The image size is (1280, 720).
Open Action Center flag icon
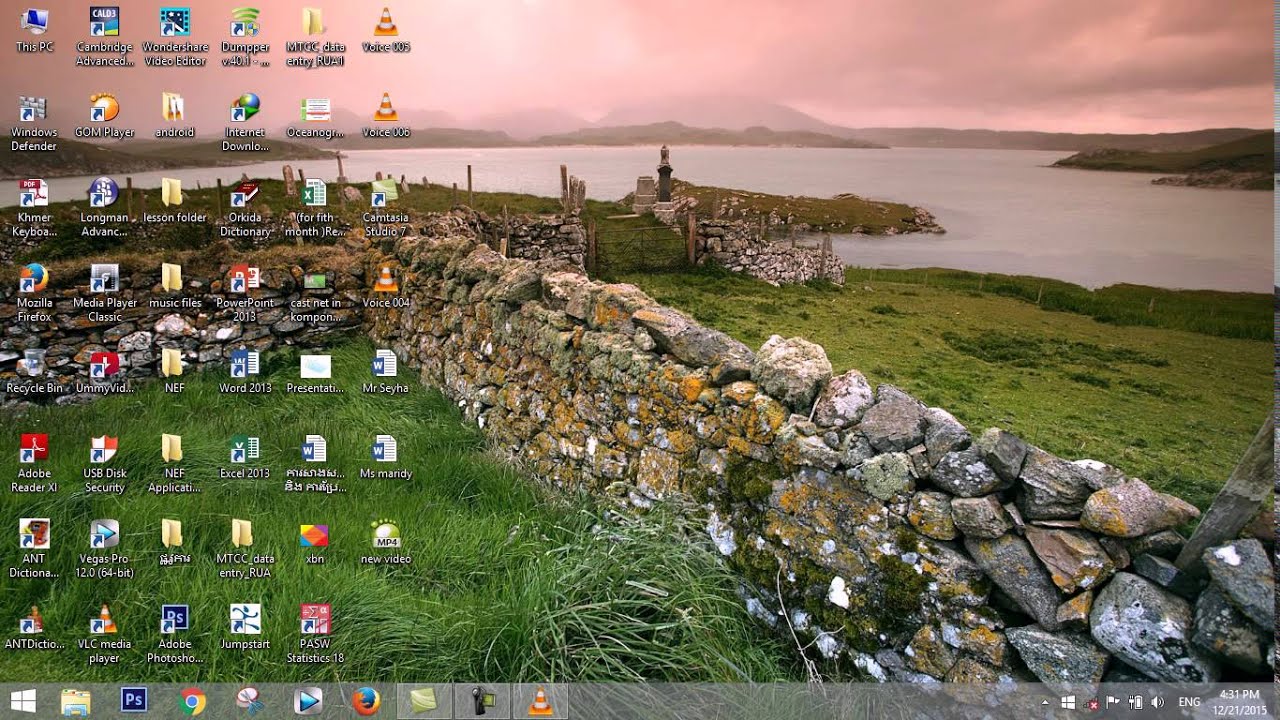1113,702
